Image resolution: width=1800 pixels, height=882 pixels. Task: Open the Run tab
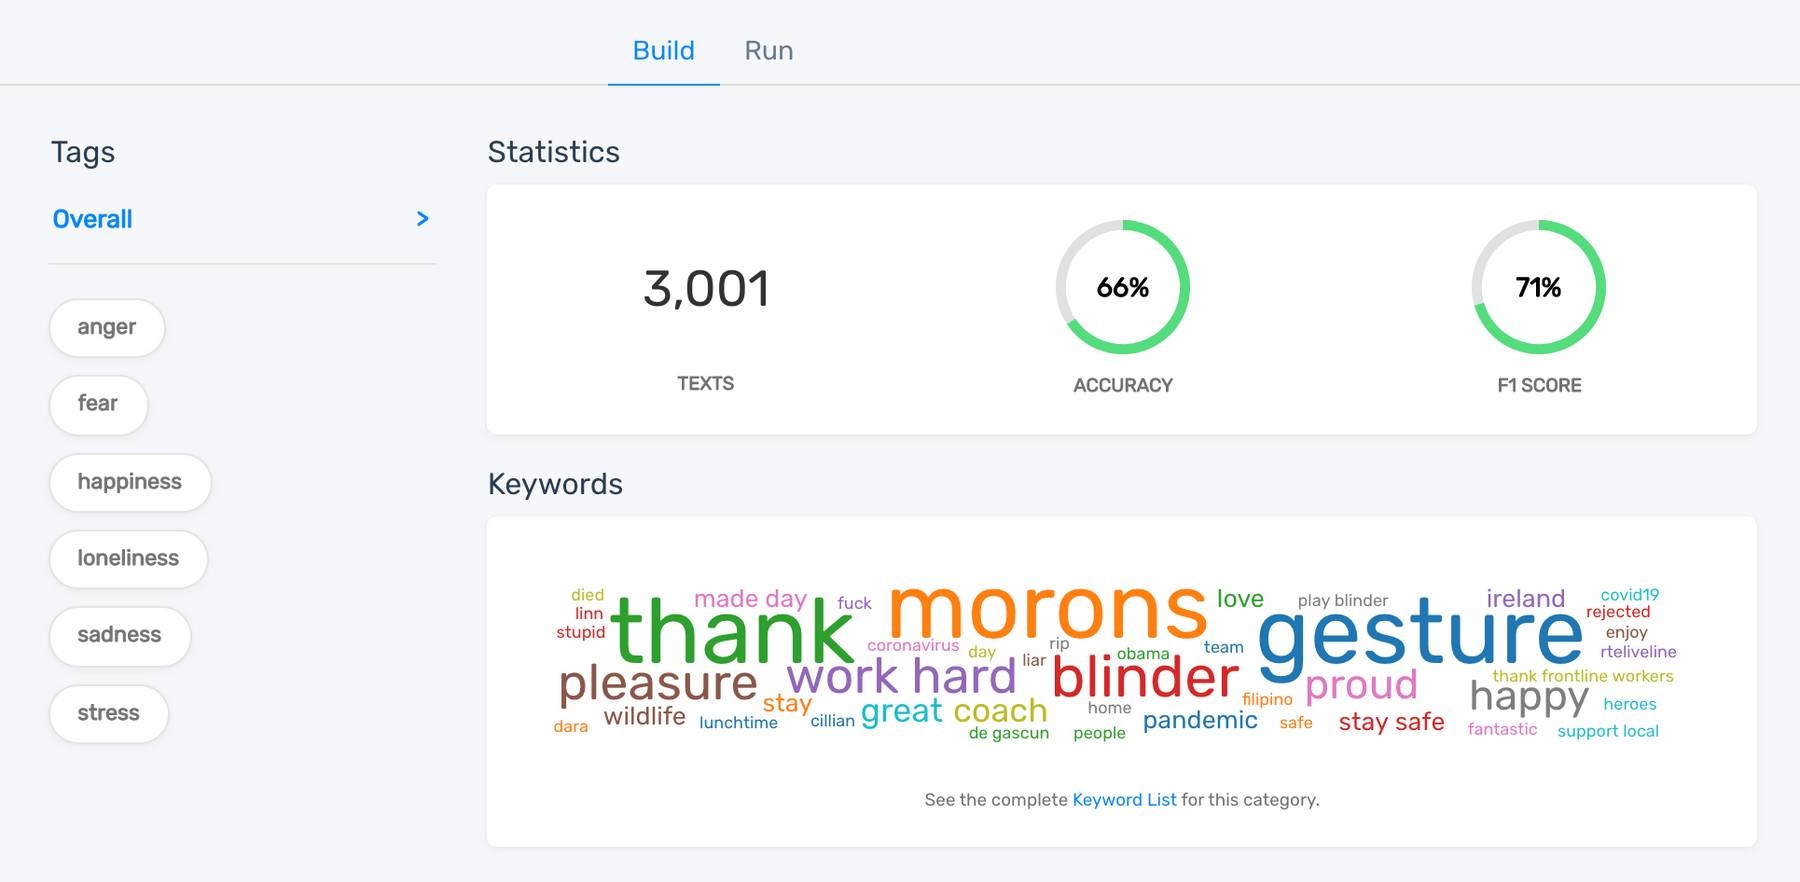coord(768,51)
